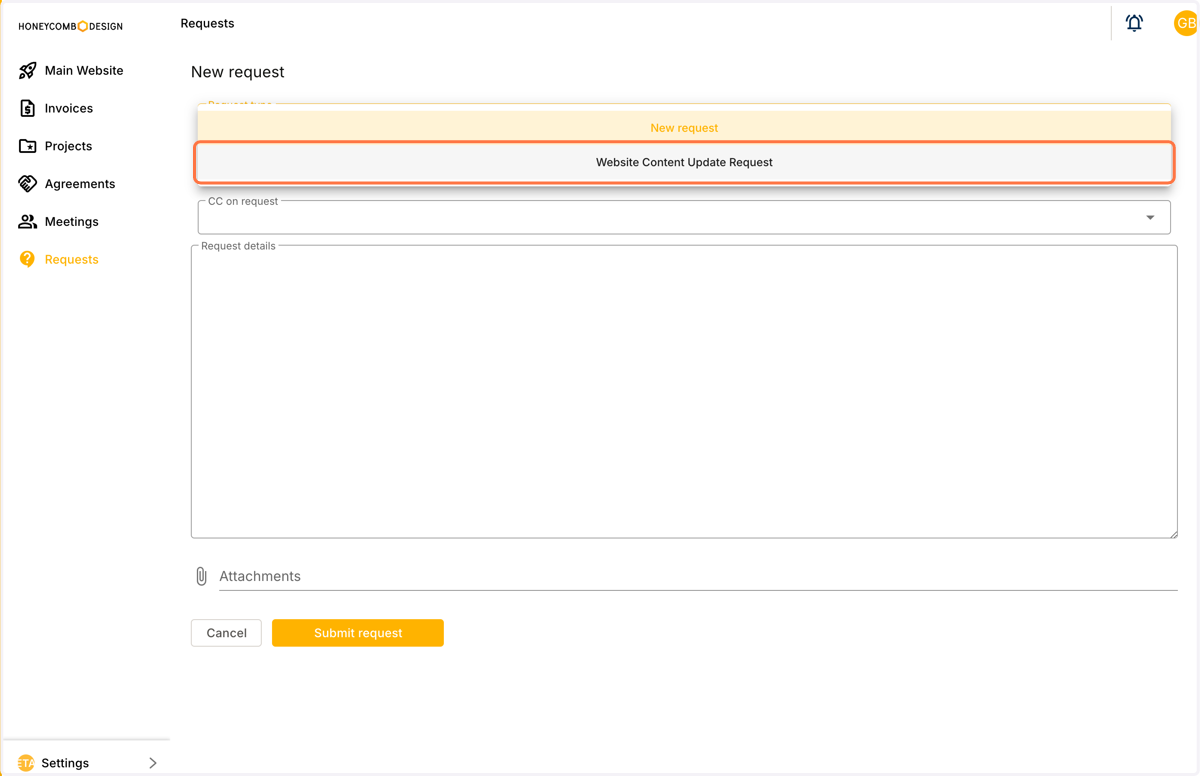This screenshot has height=776, width=1200.
Task: Click the Cancel button
Action: (226, 633)
